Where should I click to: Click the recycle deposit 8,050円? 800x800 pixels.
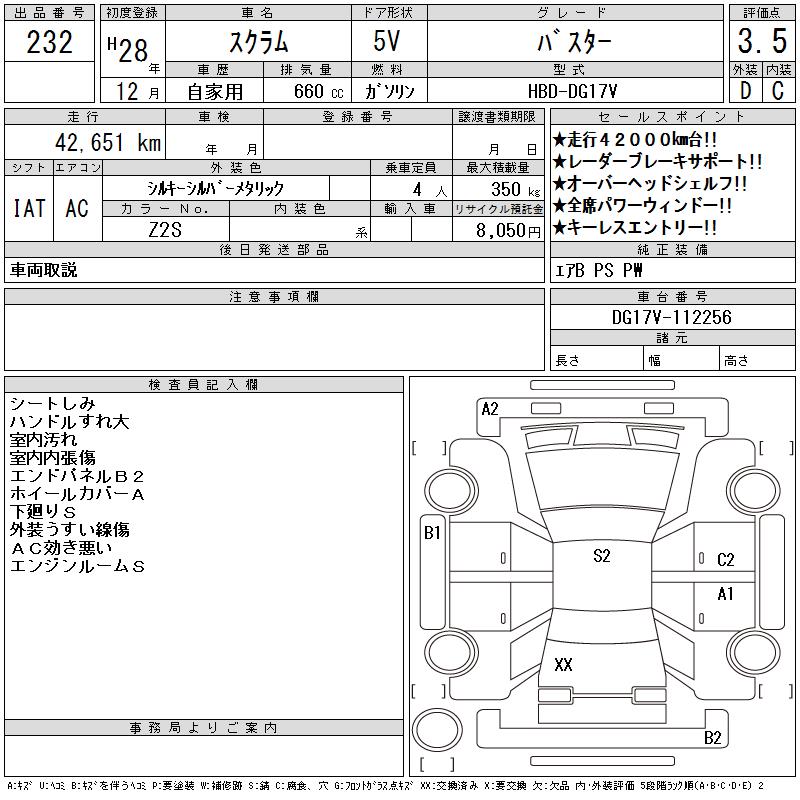click(508, 230)
